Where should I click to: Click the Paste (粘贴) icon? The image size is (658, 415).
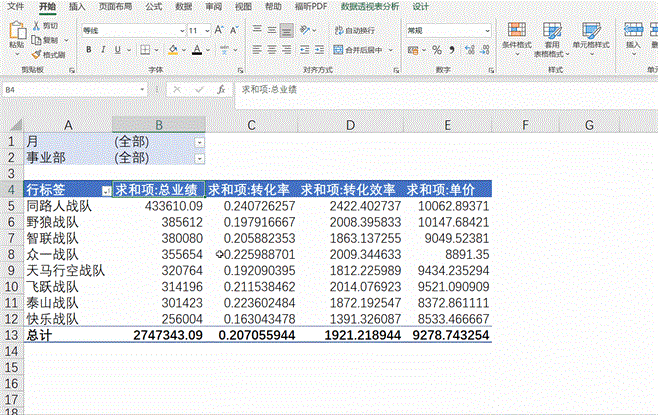[x=16, y=34]
